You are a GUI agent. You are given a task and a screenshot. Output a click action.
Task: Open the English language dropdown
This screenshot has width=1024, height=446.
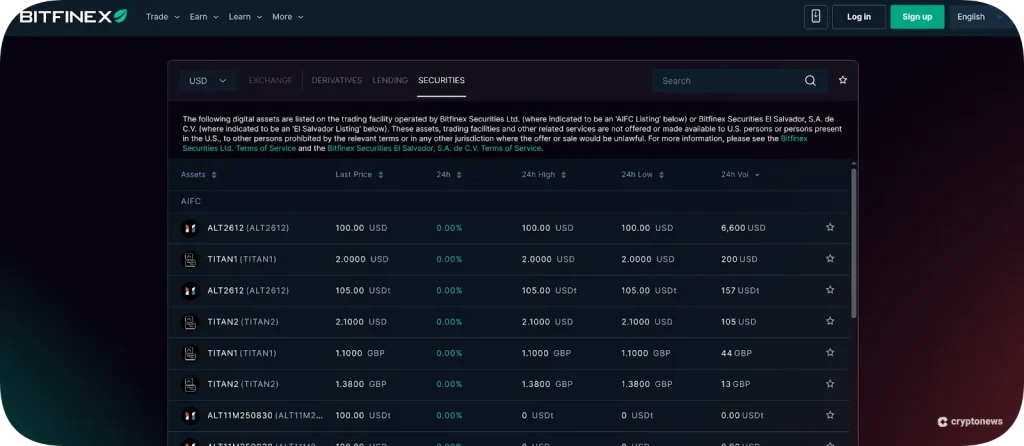[x=978, y=17]
